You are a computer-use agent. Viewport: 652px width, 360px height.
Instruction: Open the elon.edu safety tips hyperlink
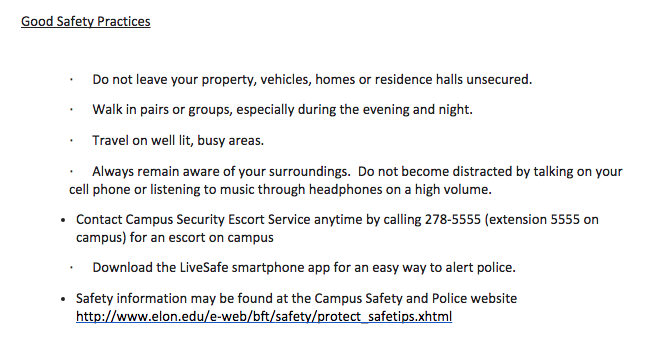point(264,317)
